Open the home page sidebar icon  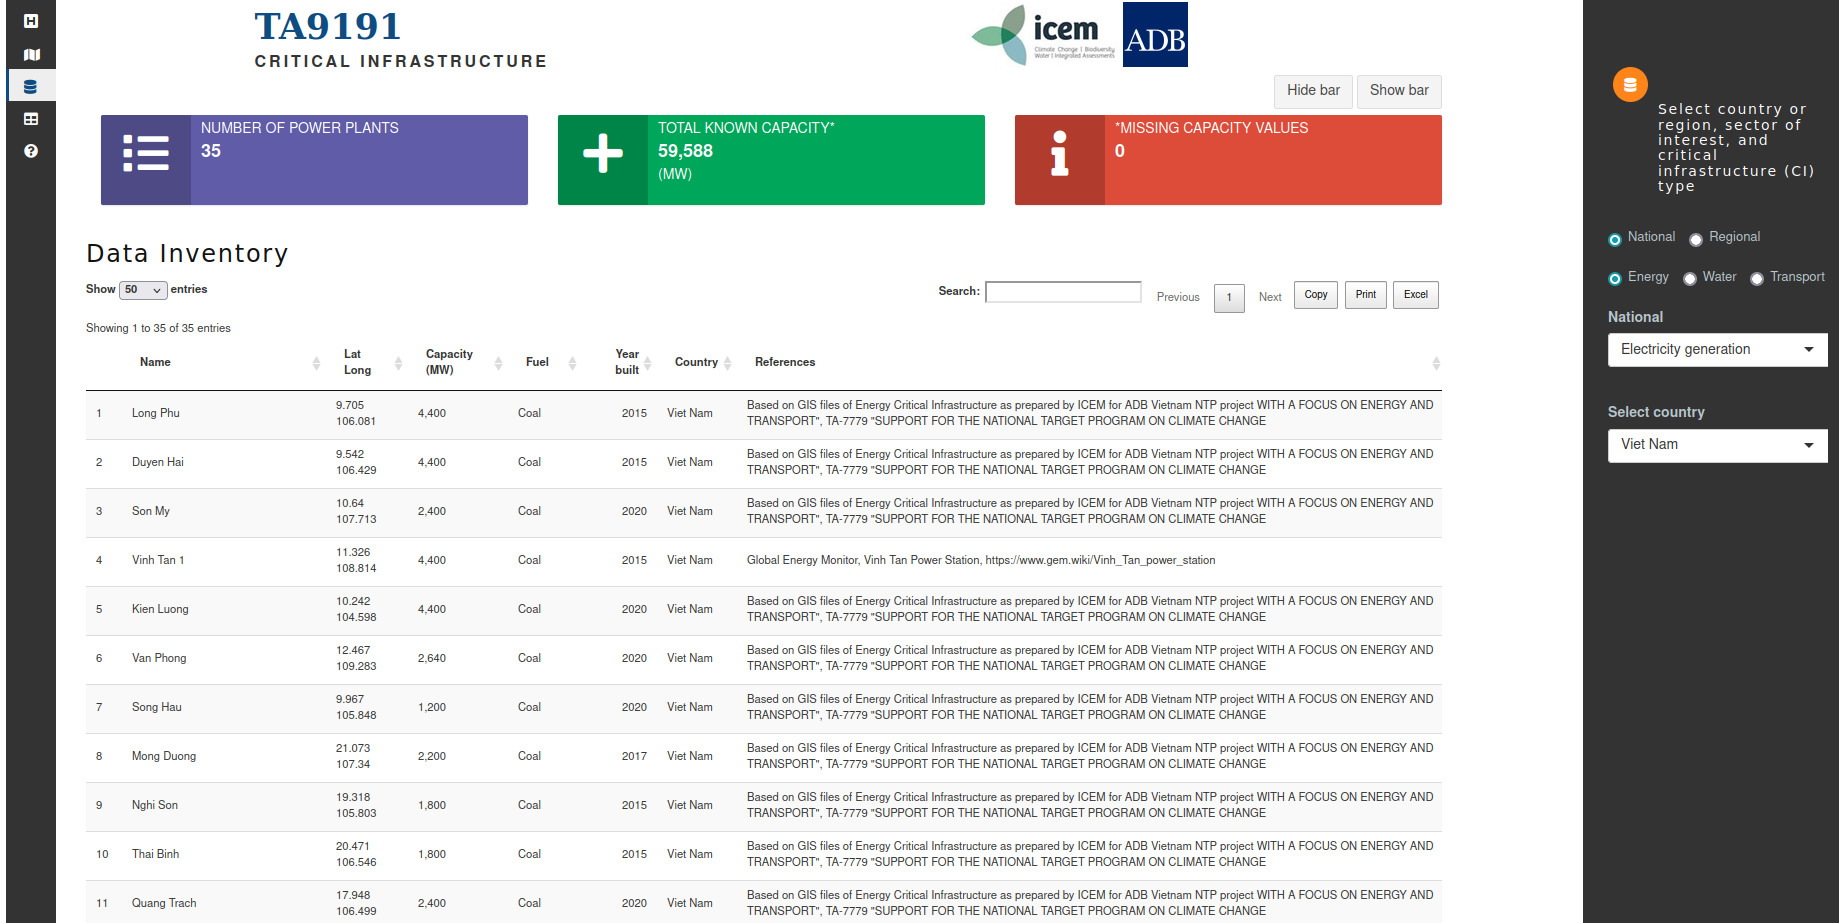pyautogui.click(x=31, y=21)
